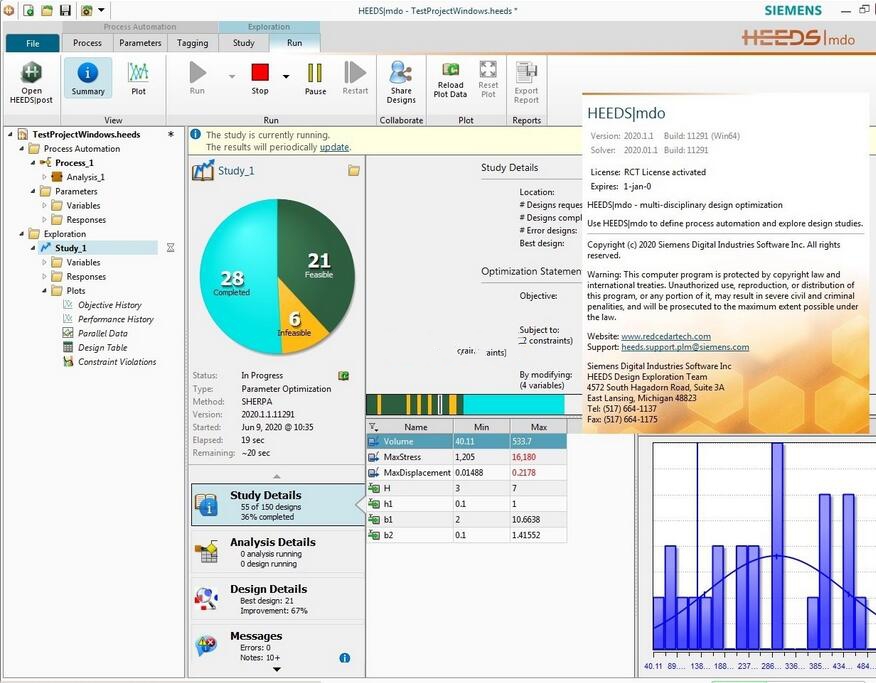Select the MaxStress row
The image size is (876, 683).
(466, 457)
